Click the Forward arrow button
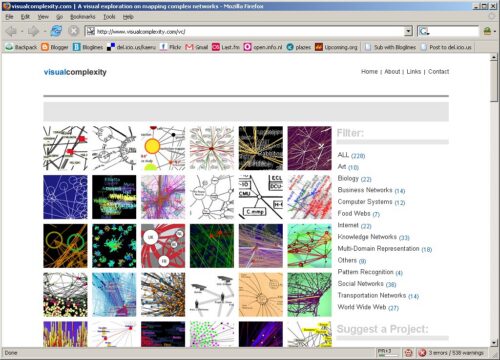Viewport: 500px width, 360px height. click(x=33, y=31)
